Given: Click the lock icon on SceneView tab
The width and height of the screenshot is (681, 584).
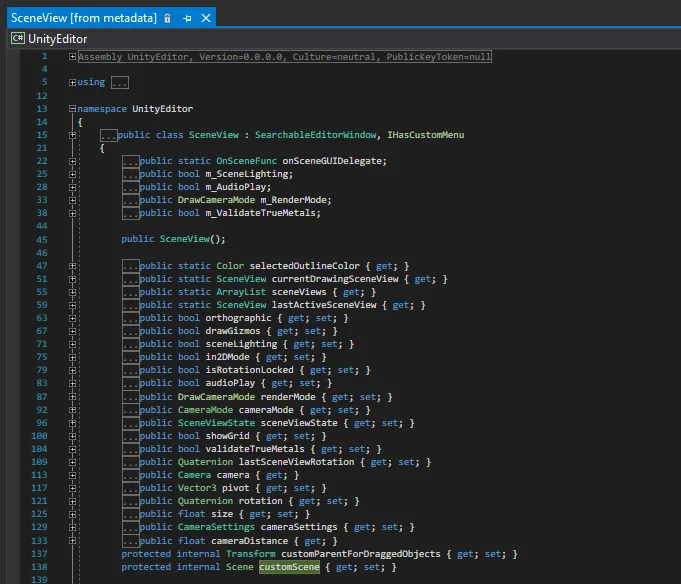Looking at the screenshot, I should tap(167, 18).
